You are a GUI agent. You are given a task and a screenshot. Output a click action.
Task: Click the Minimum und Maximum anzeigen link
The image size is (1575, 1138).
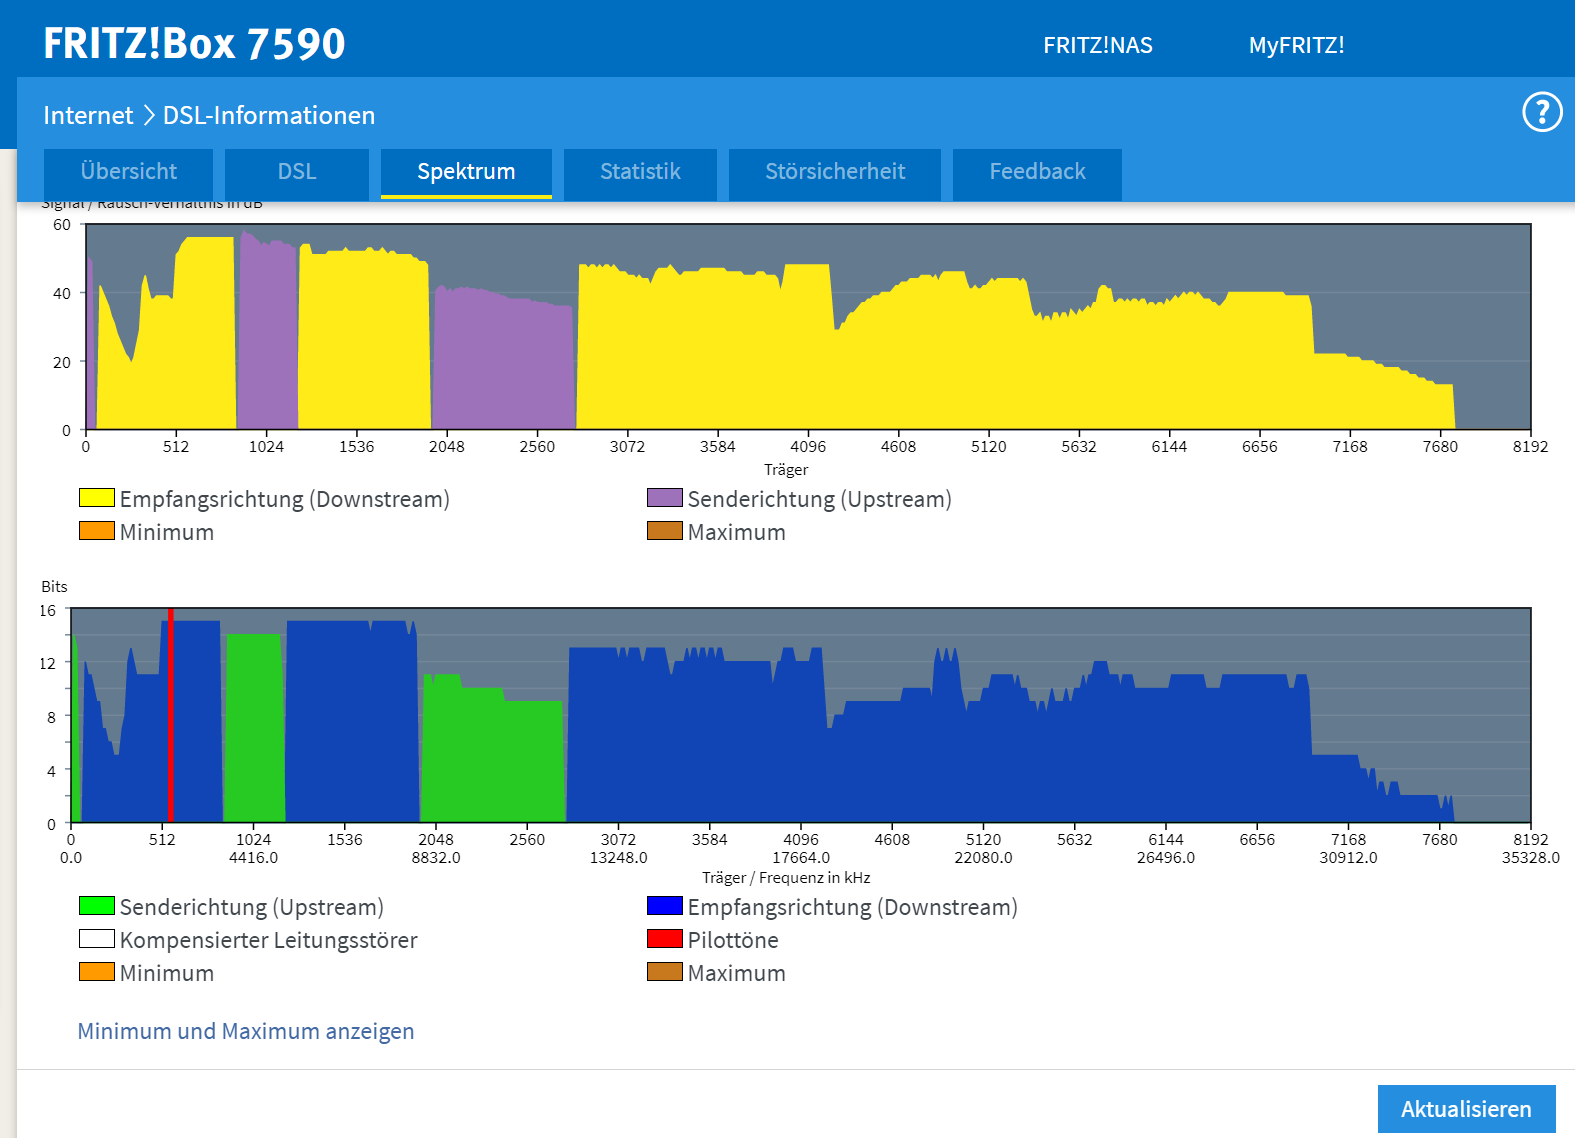246,1031
